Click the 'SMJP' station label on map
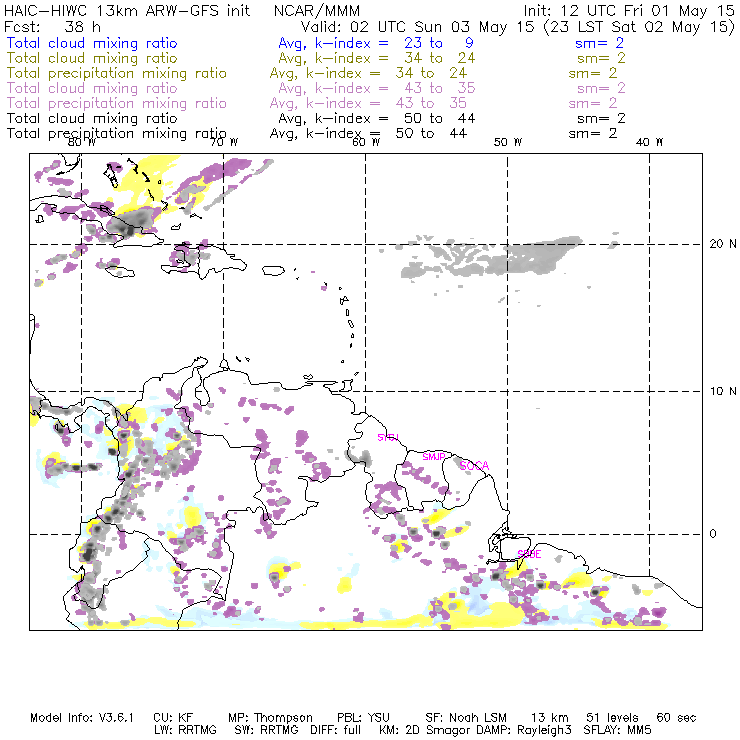This screenshot has width=740, height=740. 433,456
